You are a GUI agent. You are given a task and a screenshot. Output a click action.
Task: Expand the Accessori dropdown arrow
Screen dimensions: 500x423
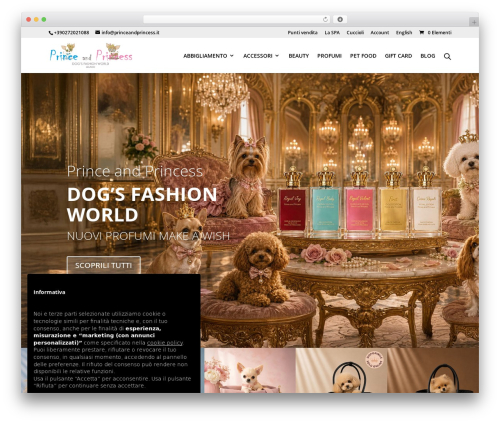coord(277,56)
